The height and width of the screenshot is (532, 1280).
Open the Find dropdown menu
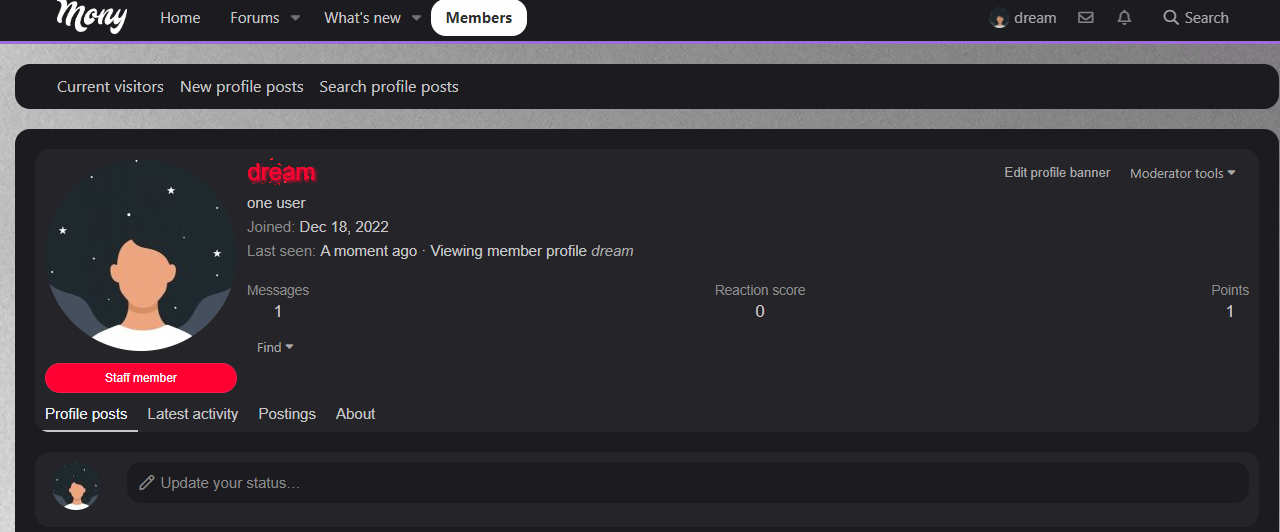tap(275, 347)
